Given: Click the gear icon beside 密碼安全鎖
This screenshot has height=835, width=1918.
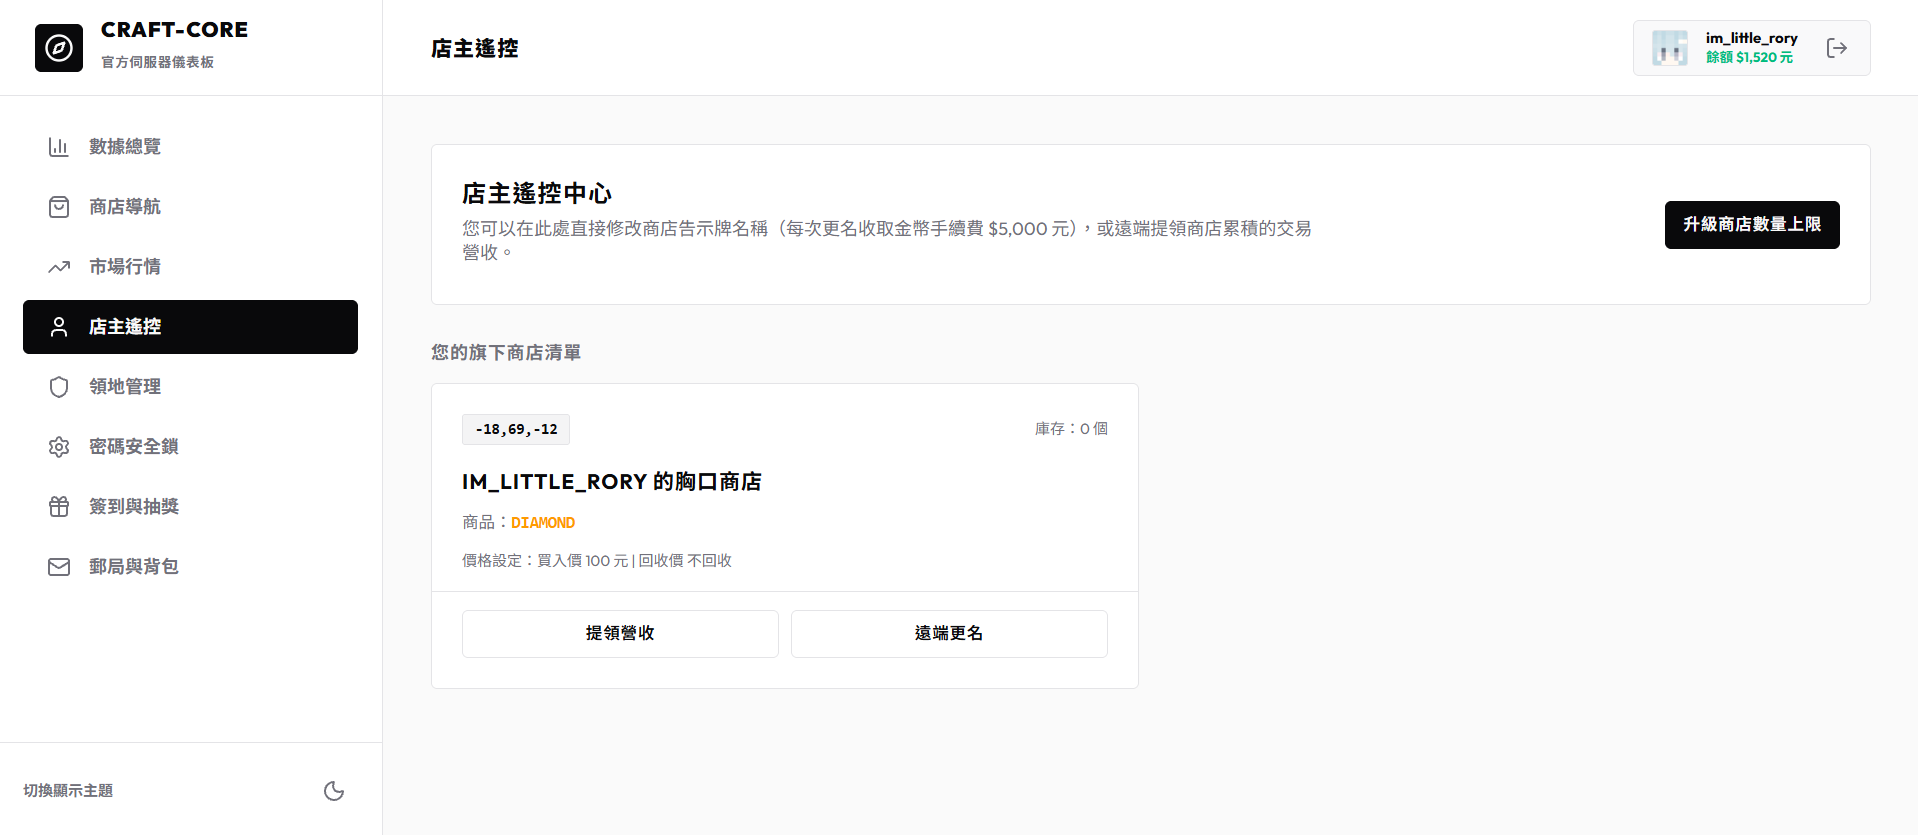Looking at the screenshot, I should 59,447.
